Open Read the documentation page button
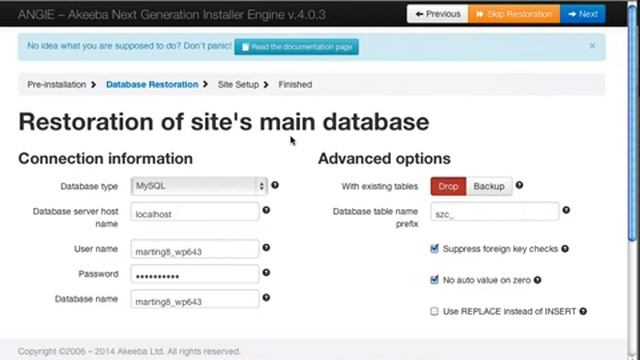This screenshot has width=640, height=360. tap(296, 47)
